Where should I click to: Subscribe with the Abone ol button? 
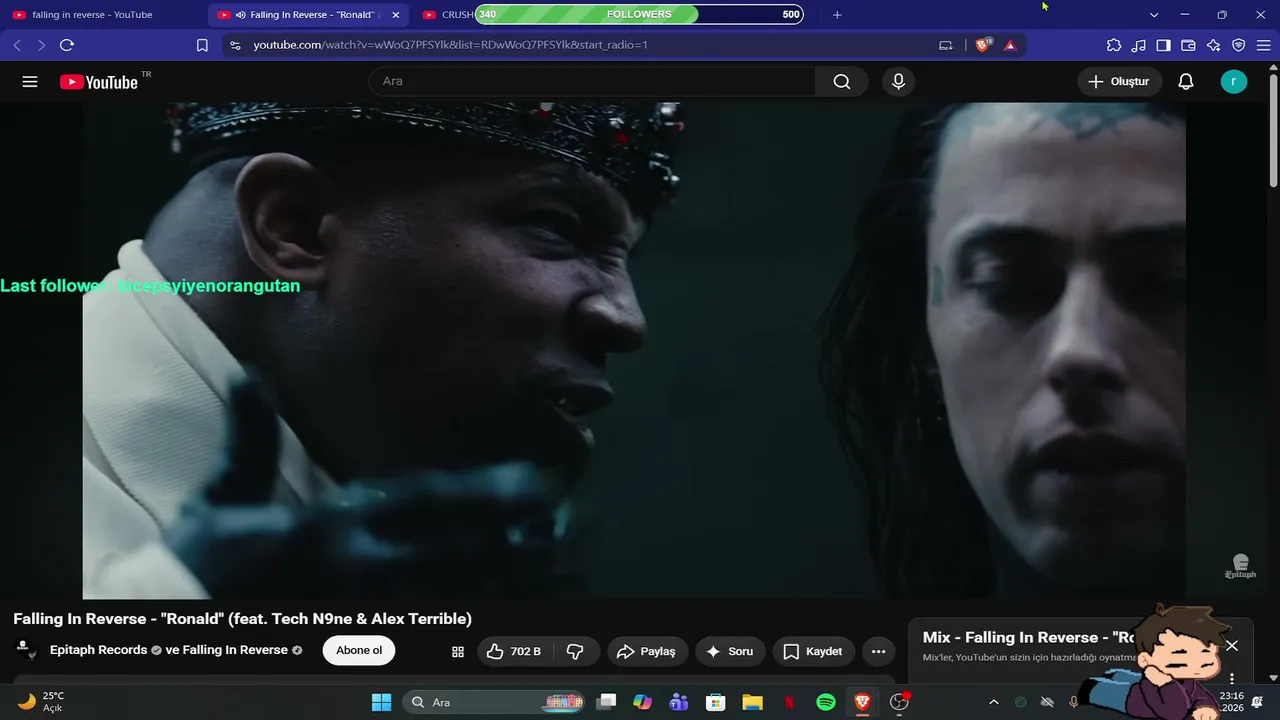359,651
